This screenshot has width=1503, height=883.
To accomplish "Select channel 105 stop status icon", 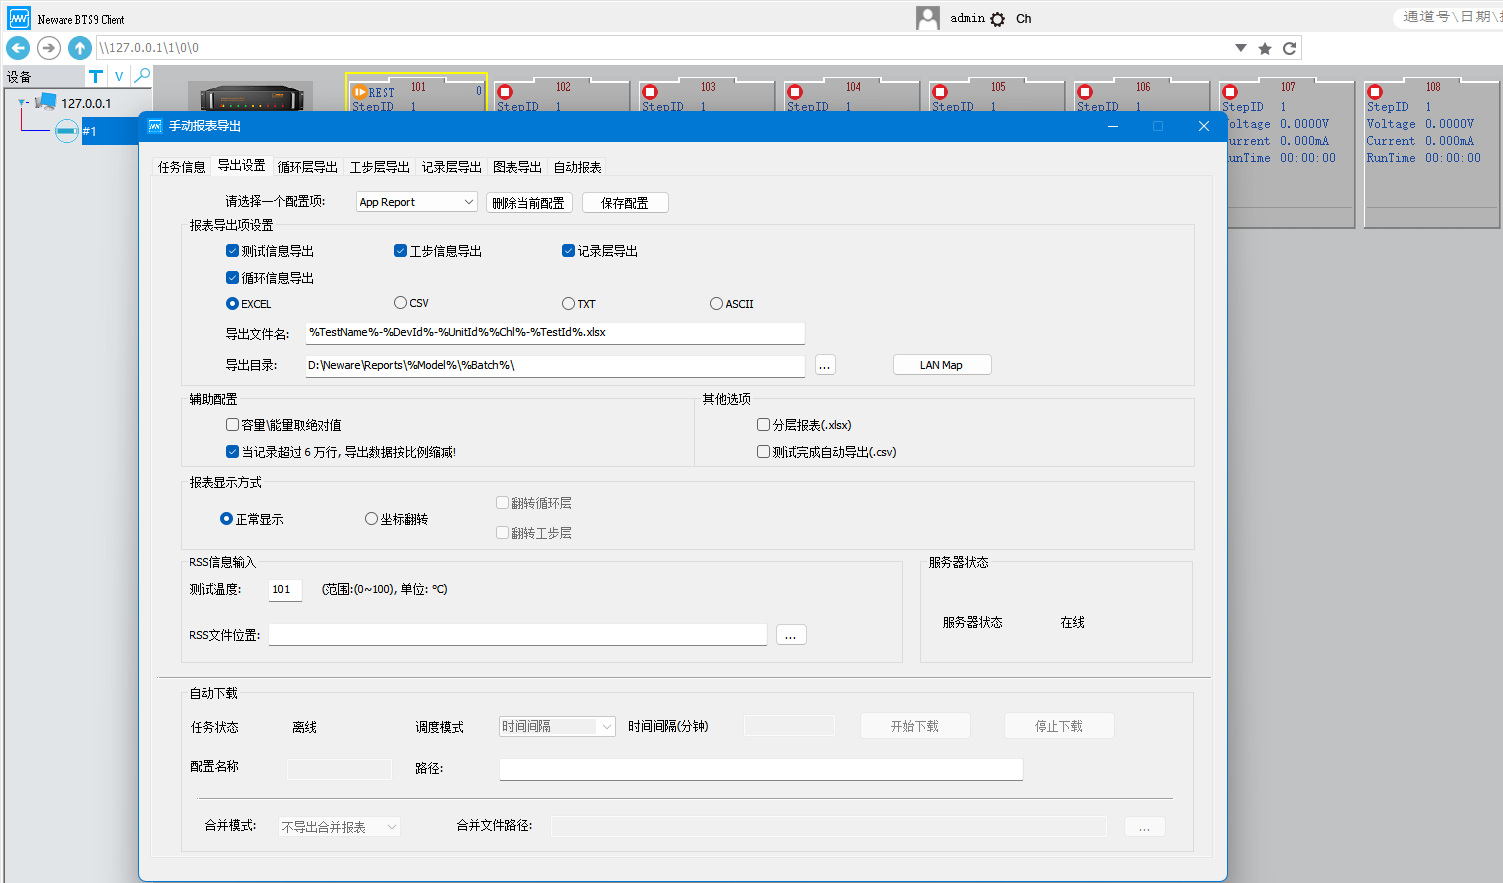I will point(940,92).
